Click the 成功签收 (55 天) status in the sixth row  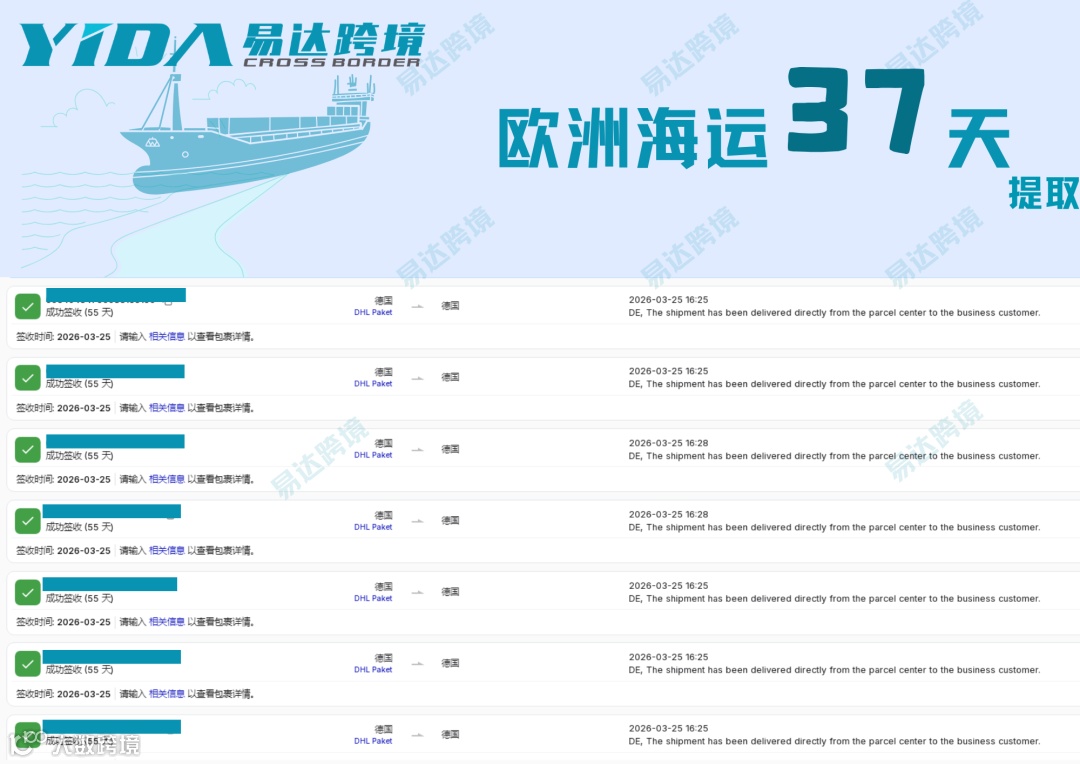pos(79,670)
